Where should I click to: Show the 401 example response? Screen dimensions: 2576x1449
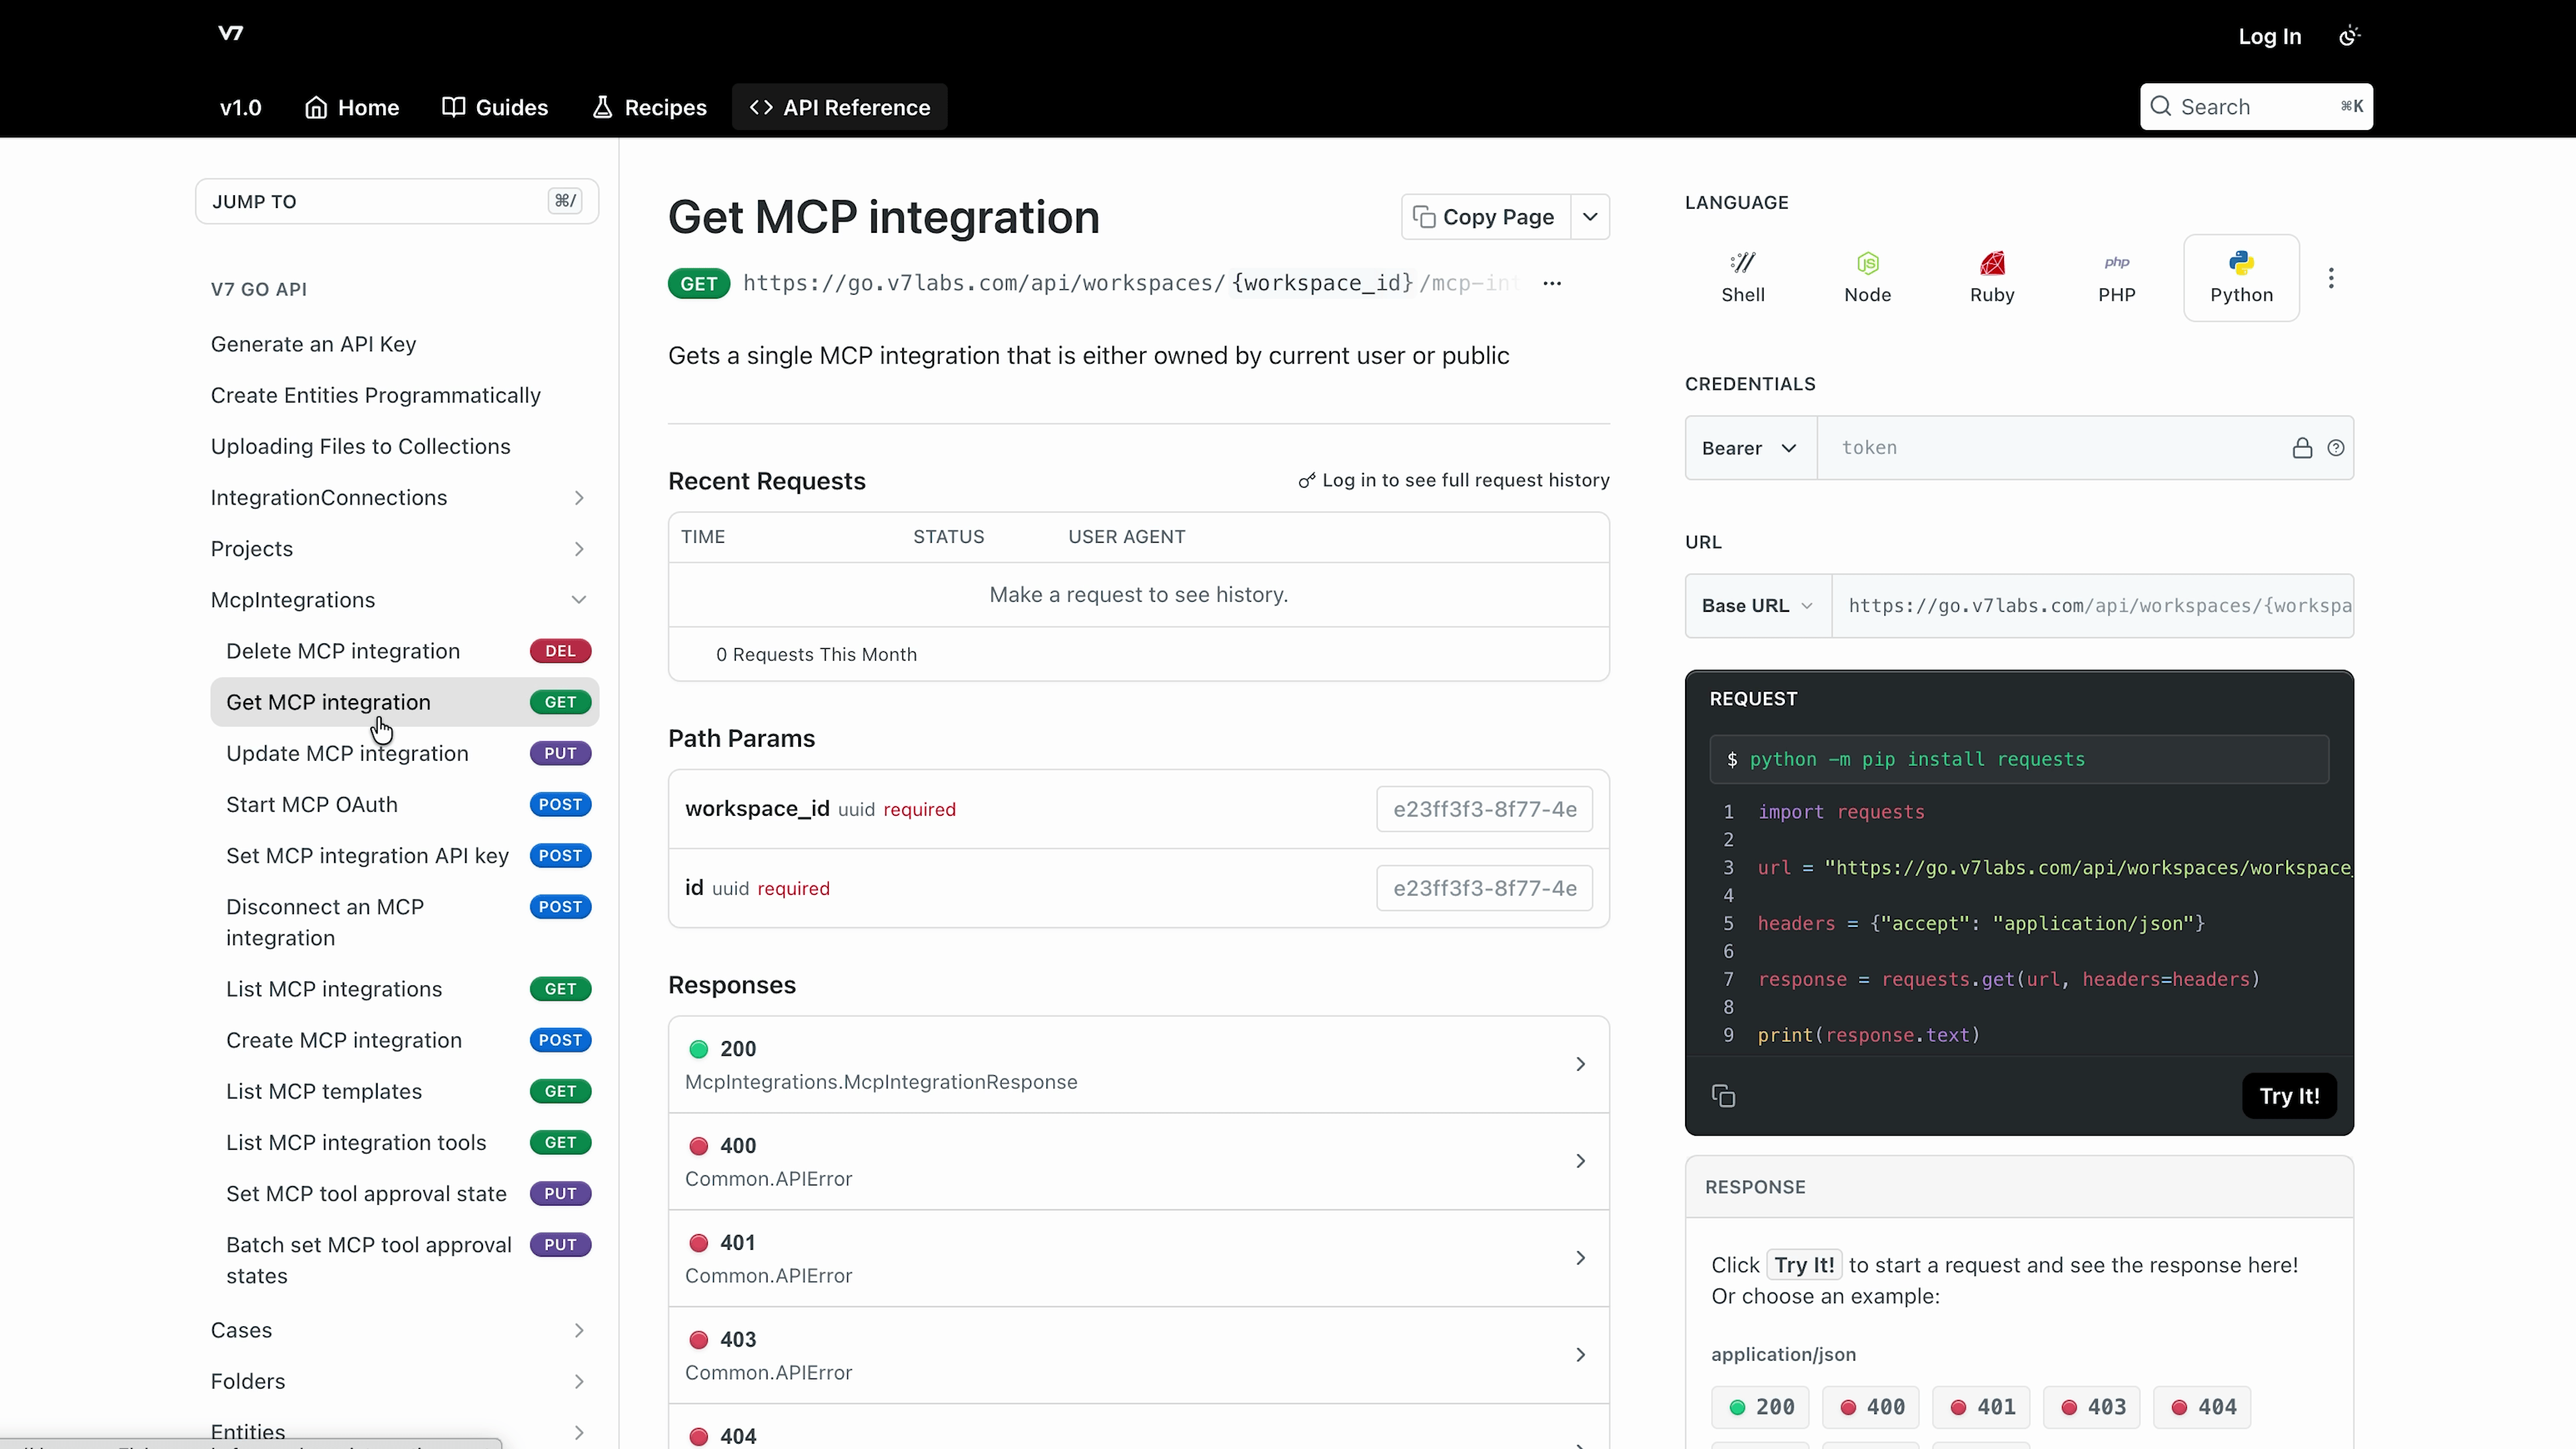(1982, 1407)
